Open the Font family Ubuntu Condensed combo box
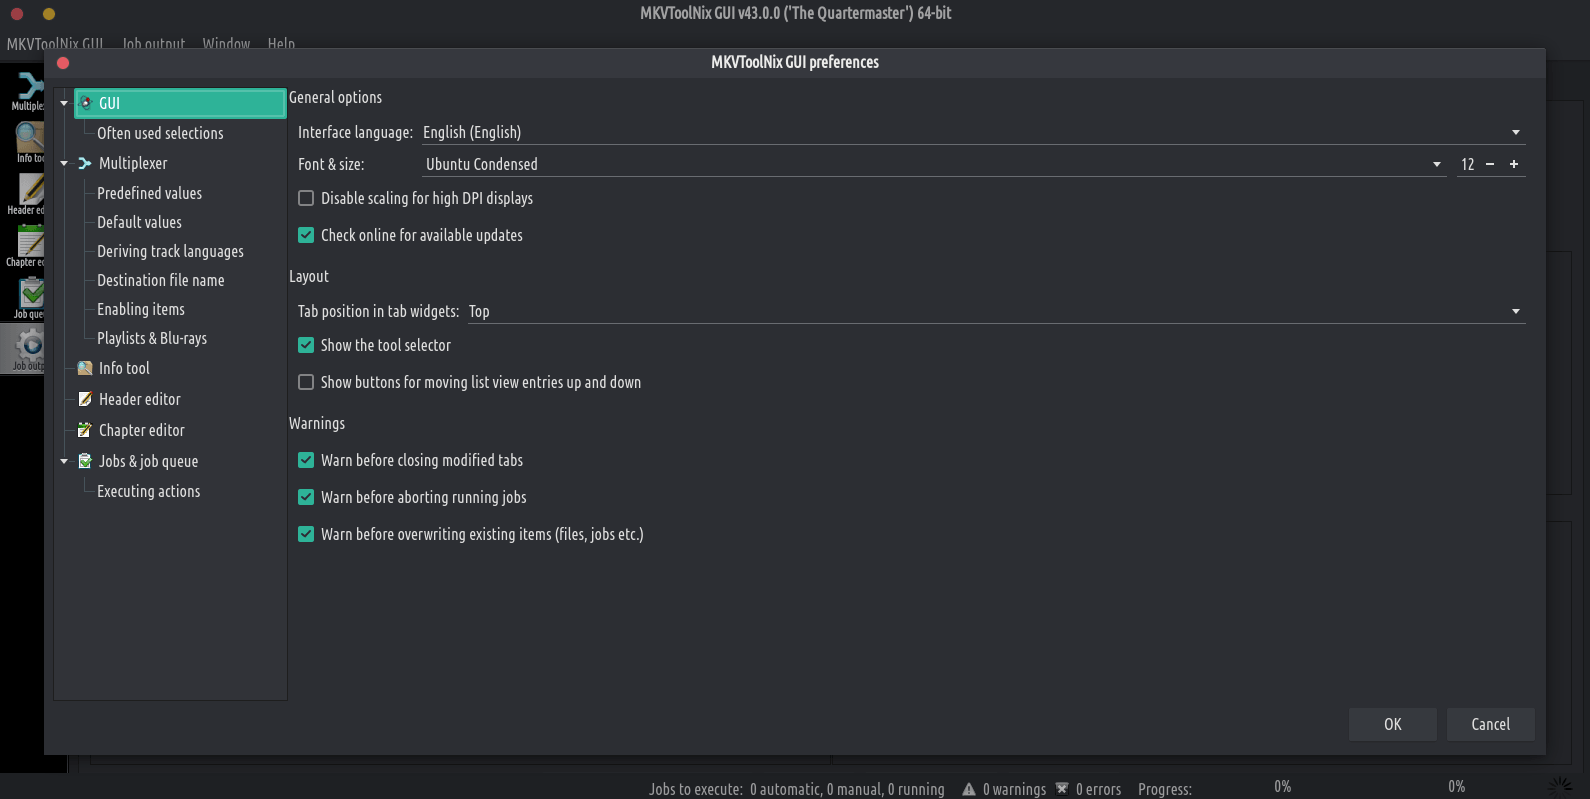 point(934,164)
